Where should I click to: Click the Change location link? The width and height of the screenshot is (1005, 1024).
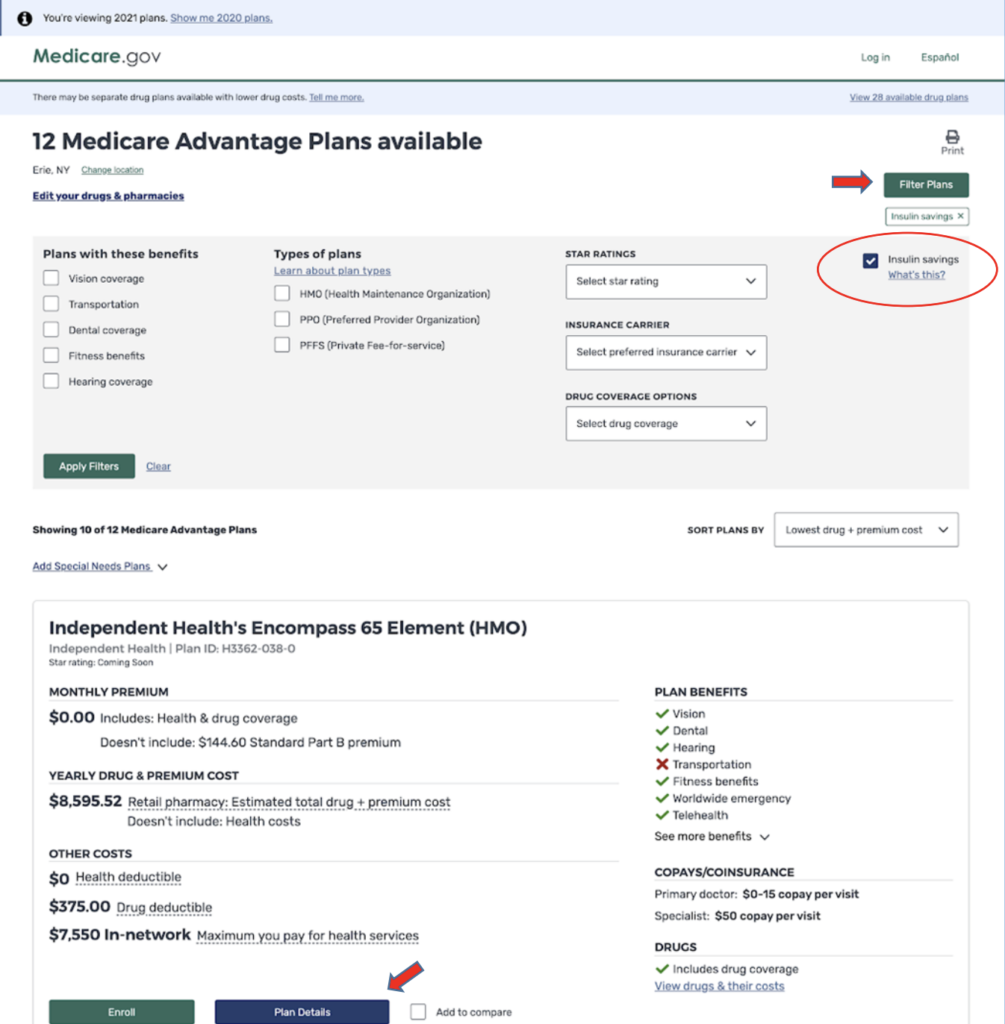112,170
